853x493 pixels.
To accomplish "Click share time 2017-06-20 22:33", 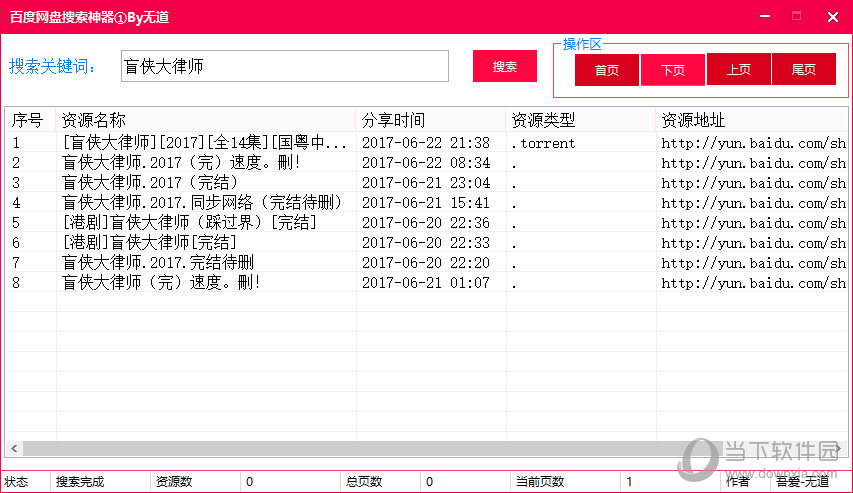I will 426,243.
